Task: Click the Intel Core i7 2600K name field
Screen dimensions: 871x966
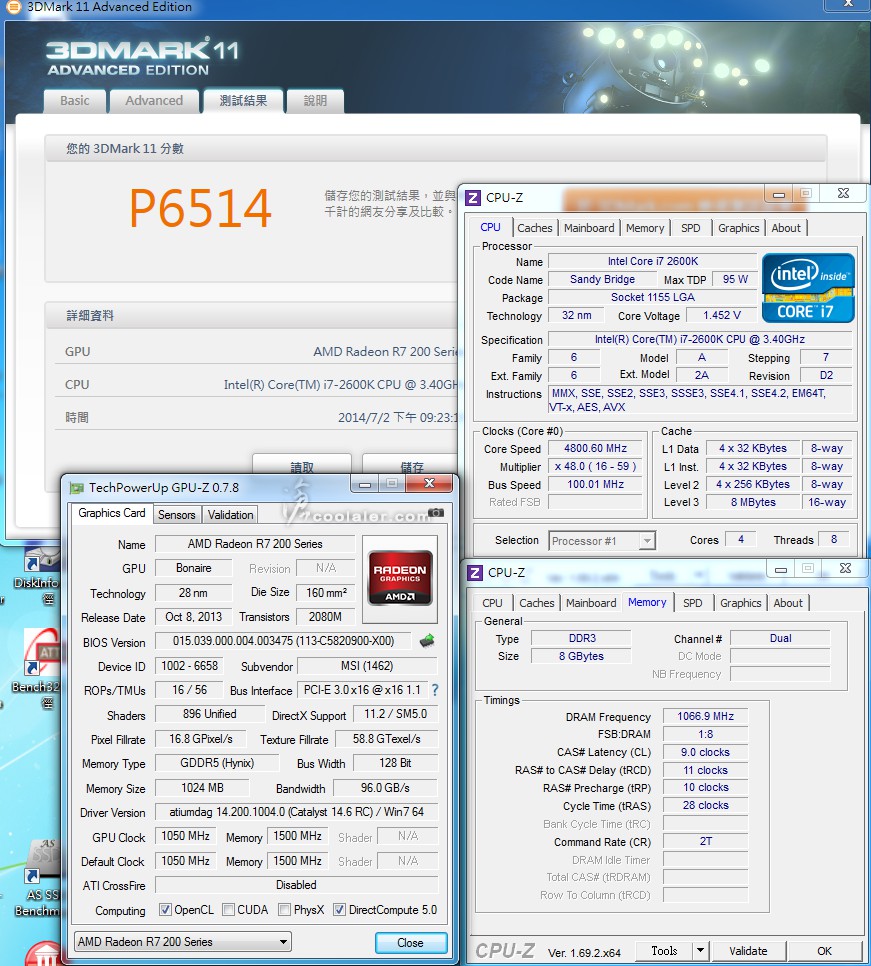Action: pyautogui.click(x=652, y=261)
